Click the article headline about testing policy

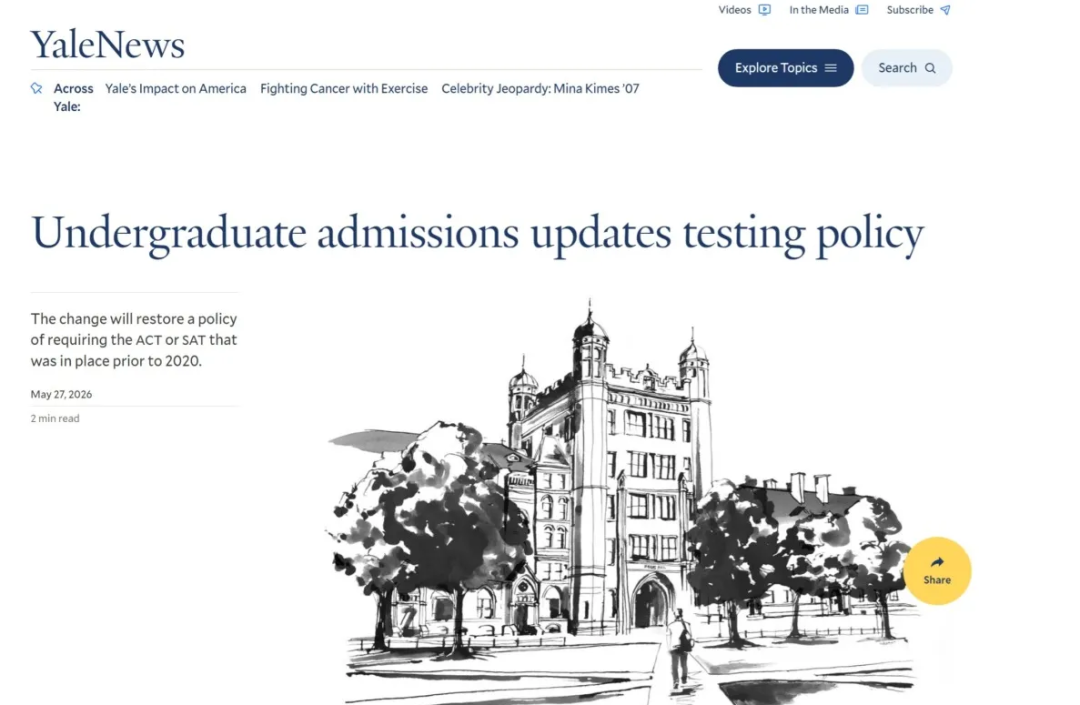477,233
